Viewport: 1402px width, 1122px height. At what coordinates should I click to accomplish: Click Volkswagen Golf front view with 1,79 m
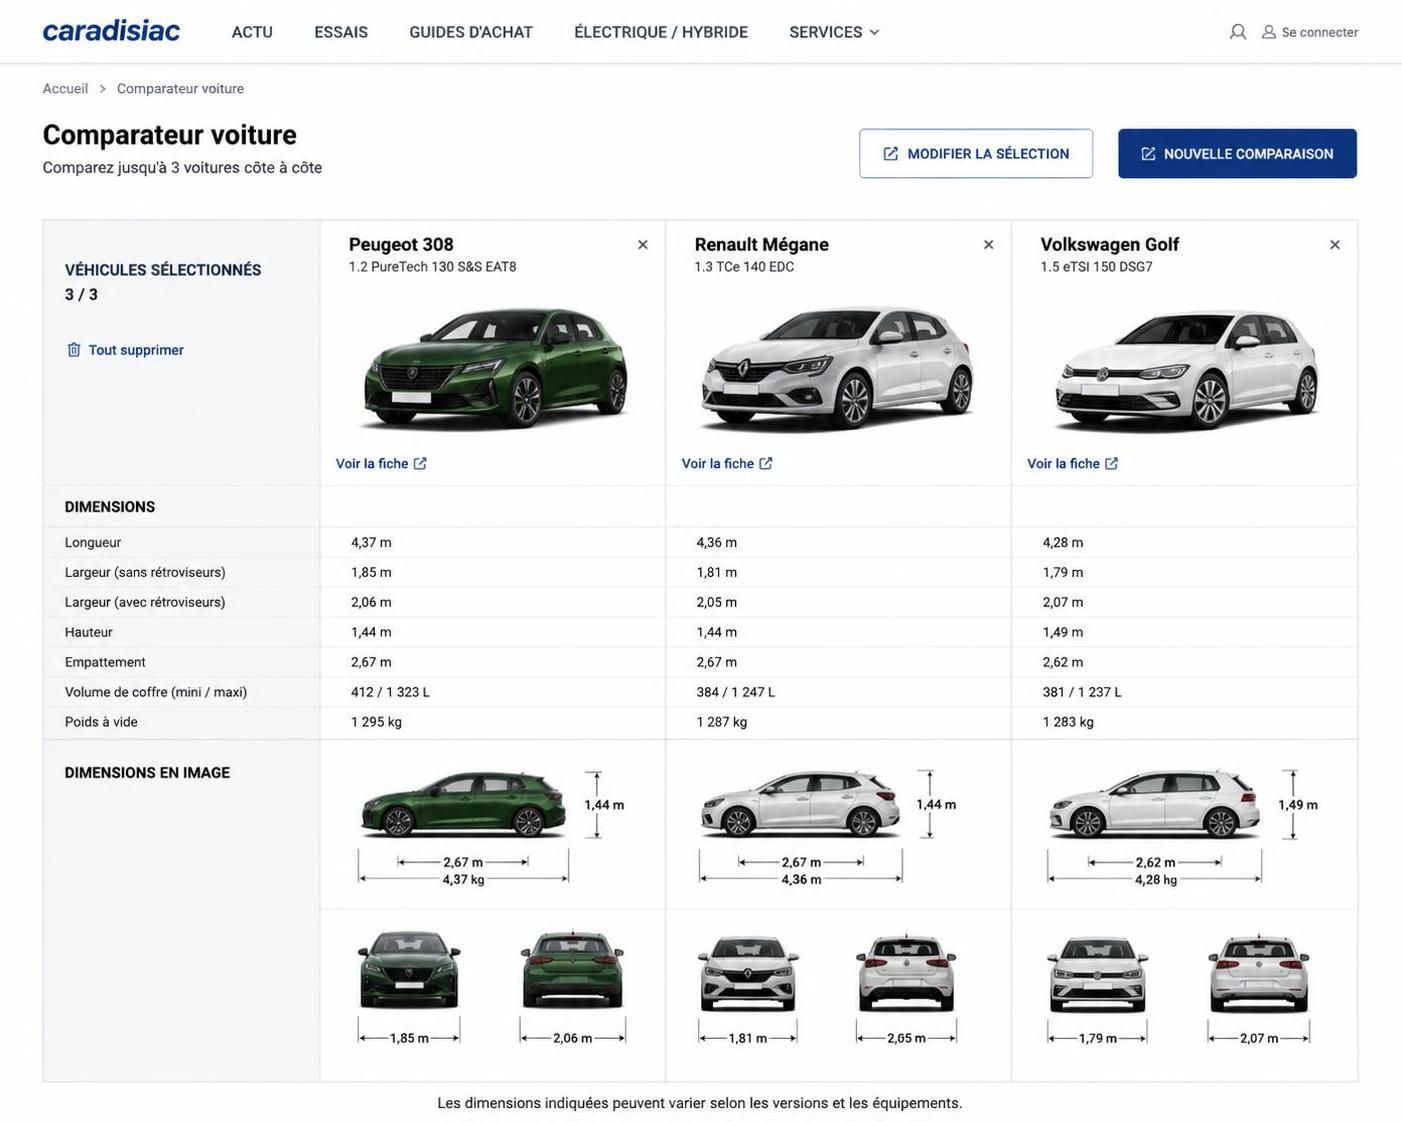point(1097,975)
